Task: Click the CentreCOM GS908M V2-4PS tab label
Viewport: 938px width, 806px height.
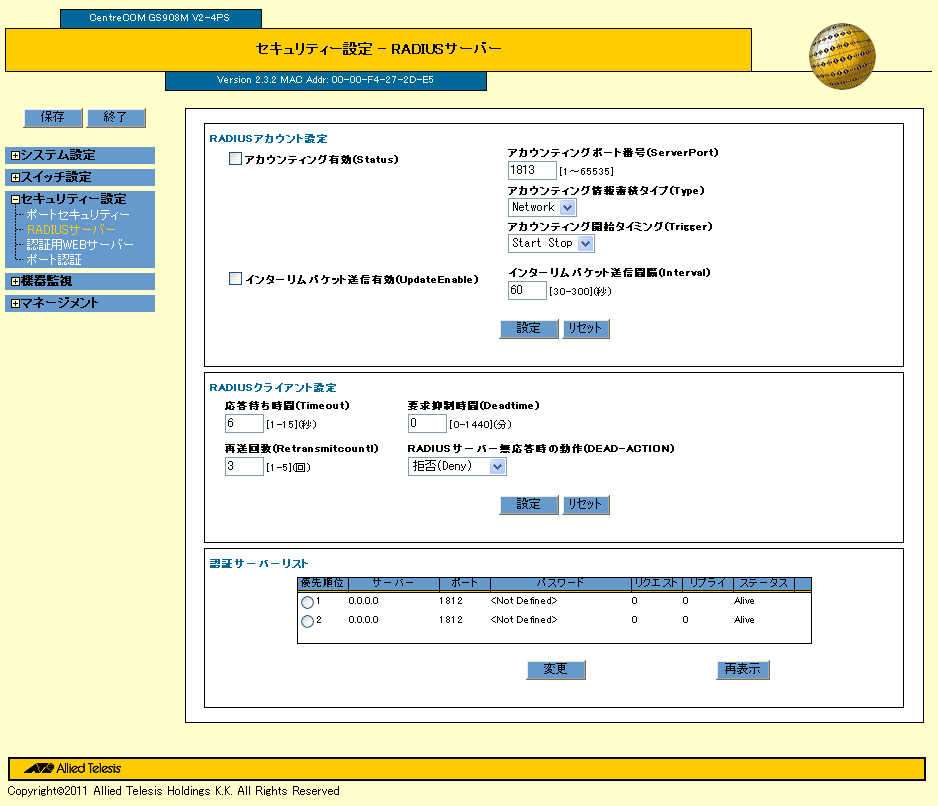Action: coord(160,18)
